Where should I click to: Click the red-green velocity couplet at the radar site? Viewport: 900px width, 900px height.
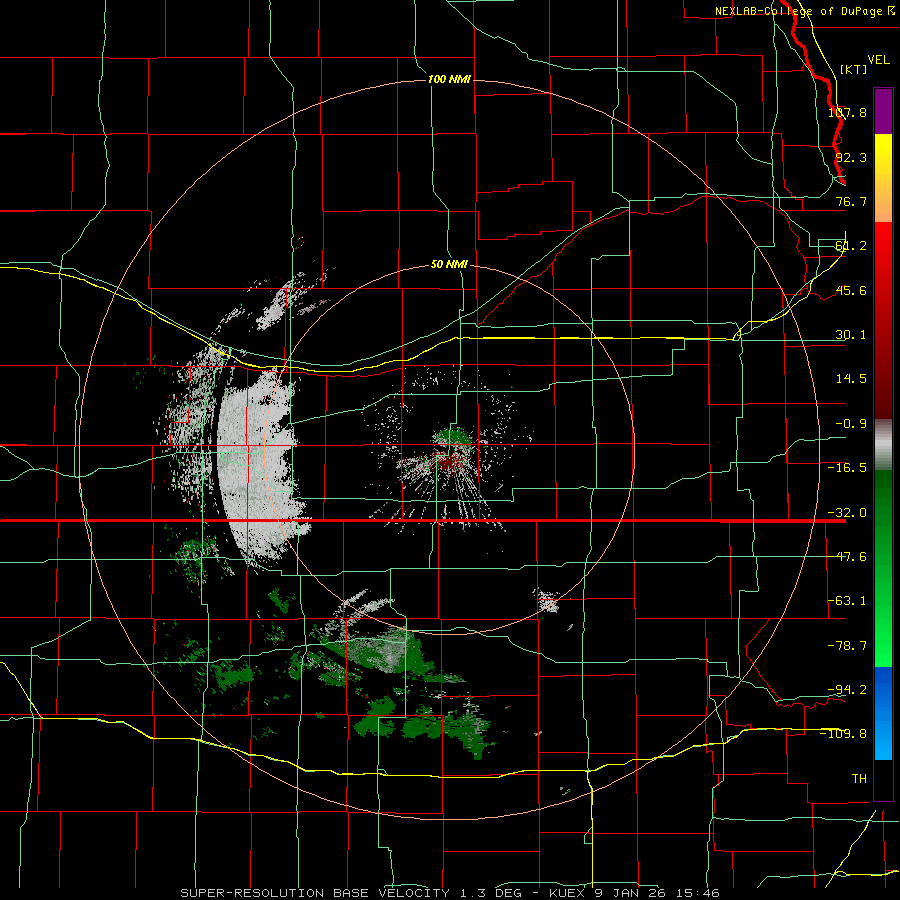451,451
